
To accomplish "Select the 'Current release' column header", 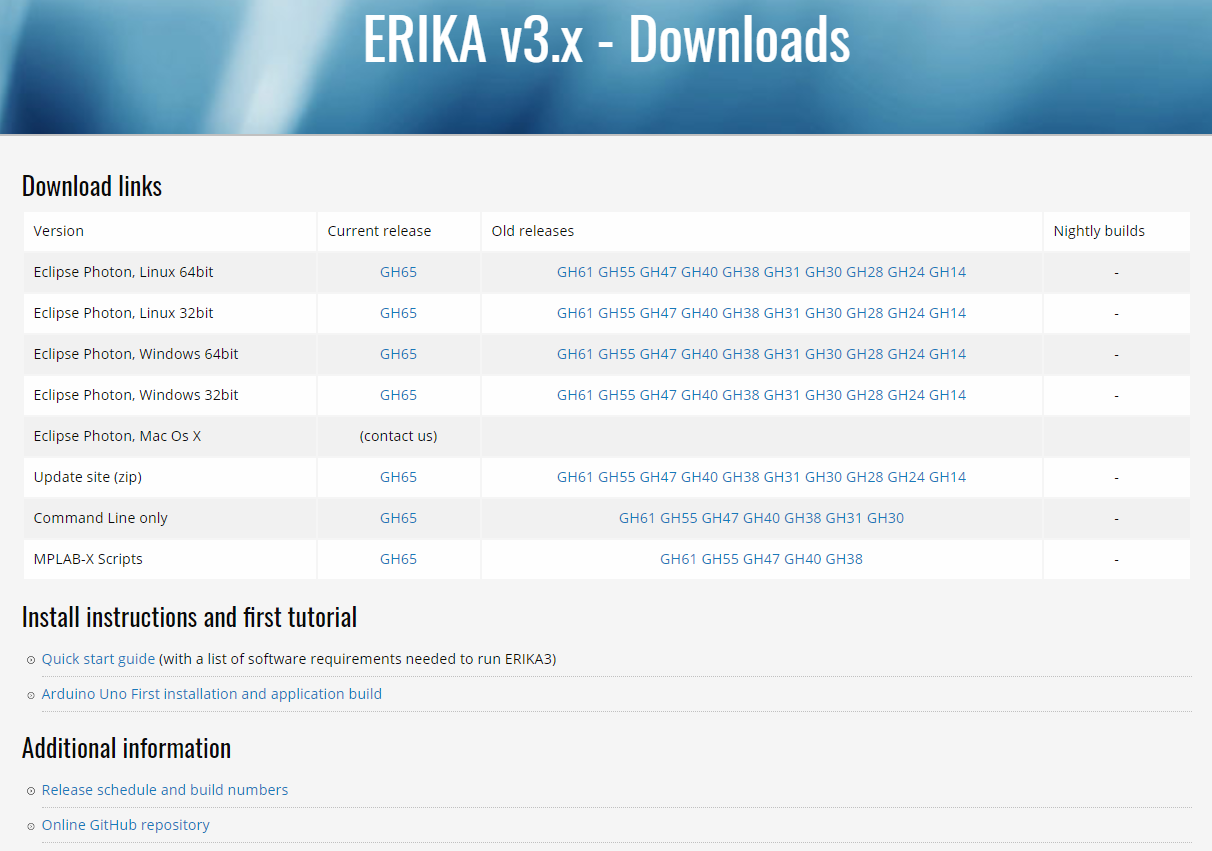I will pyautogui.click(x=379, y=231).
